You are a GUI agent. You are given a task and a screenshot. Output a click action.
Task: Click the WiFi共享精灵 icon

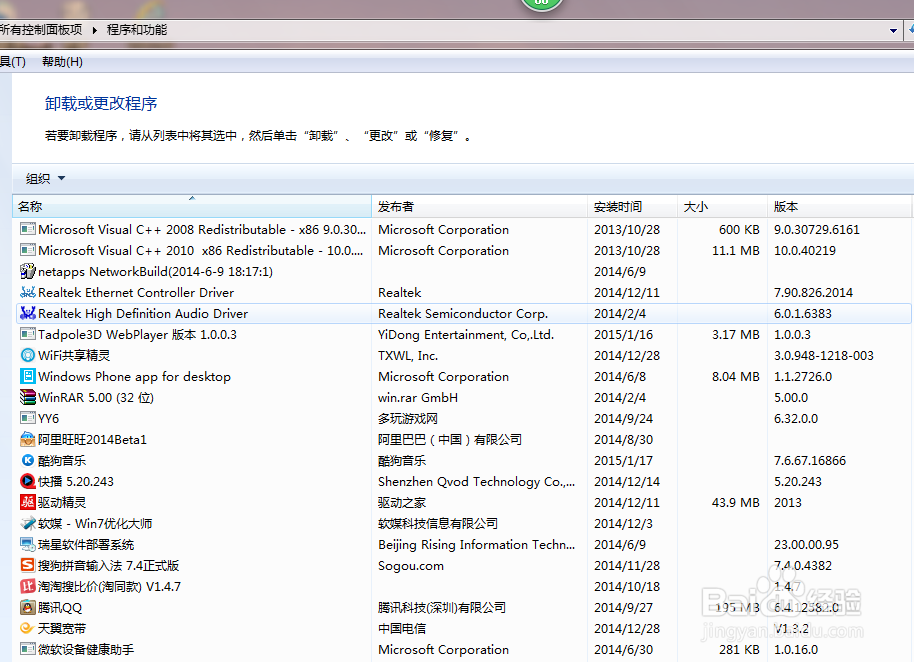coord(27,355)
